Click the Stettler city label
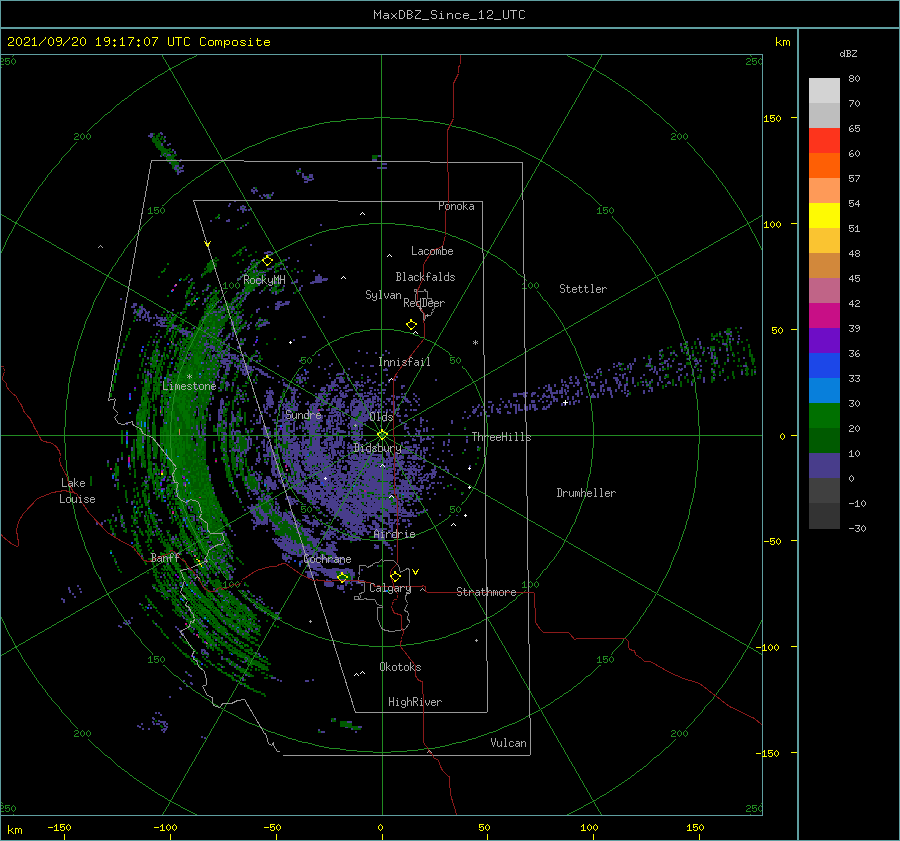 (583, 289)
